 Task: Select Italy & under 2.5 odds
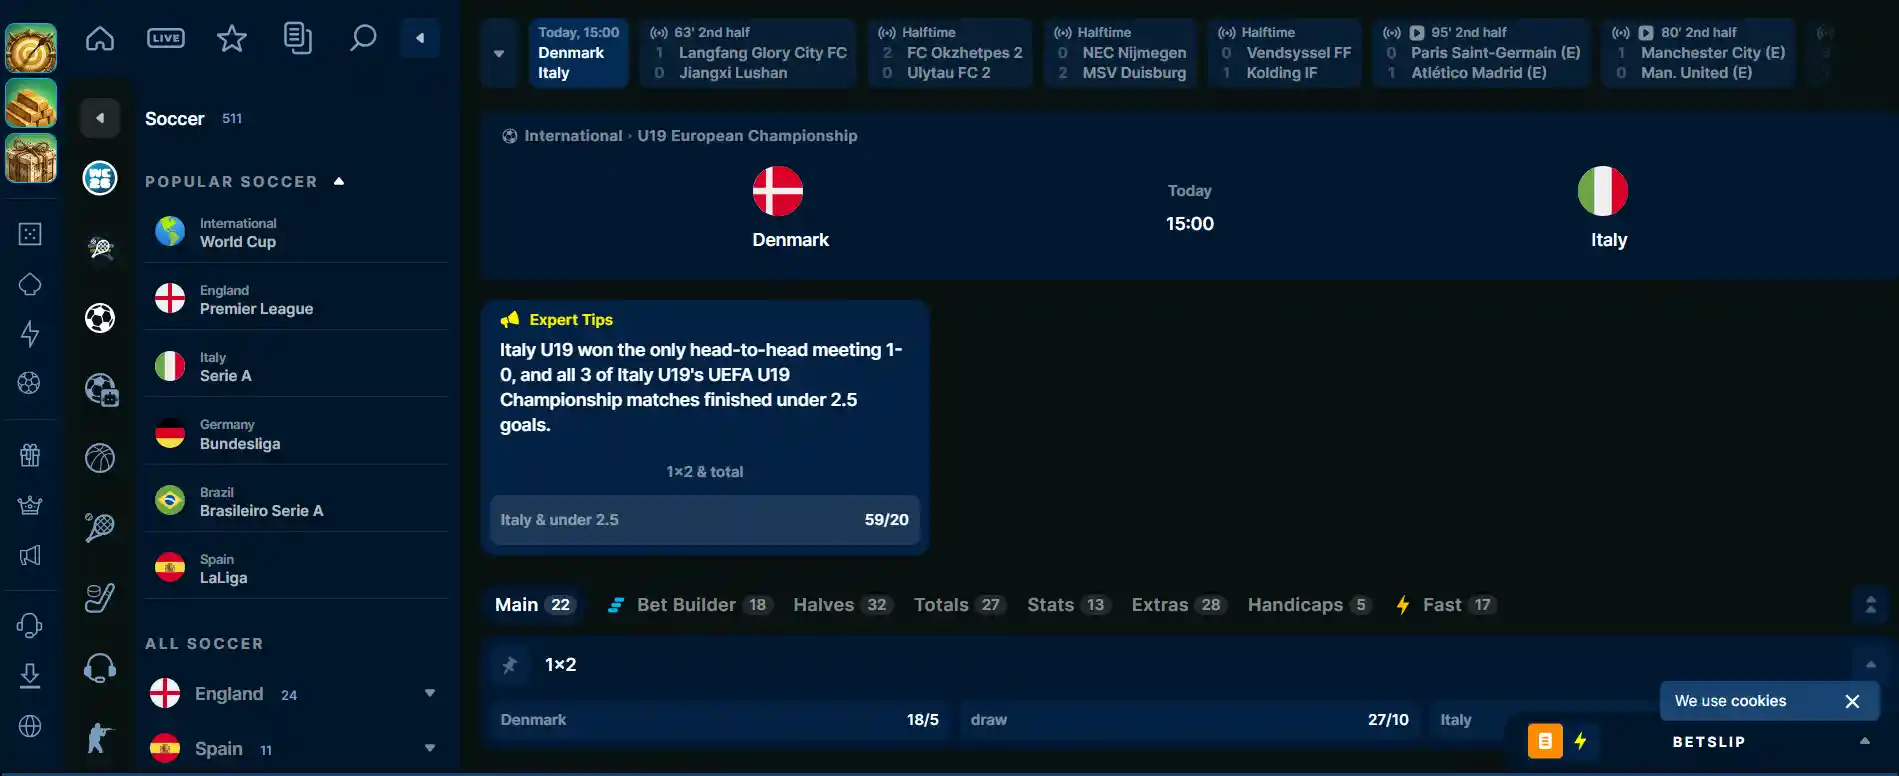(x=705, y=520)
